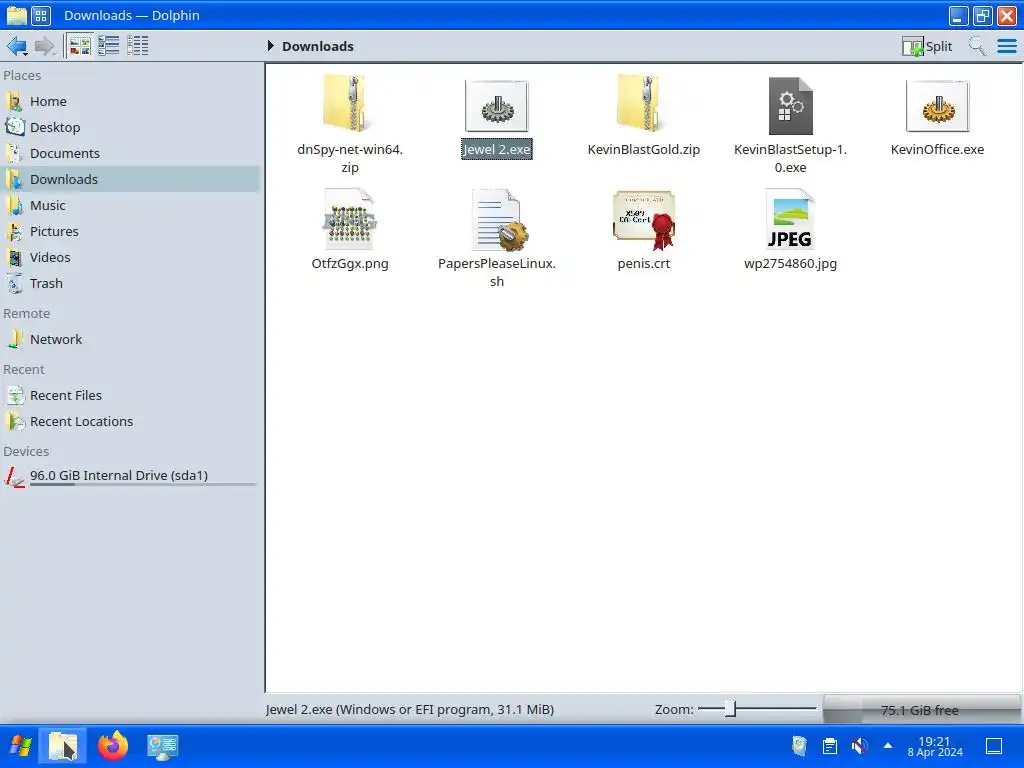Launch Firefox from the taskbar
The width and height of the screenshot is (1024, 768).
[x=113, y=746]
